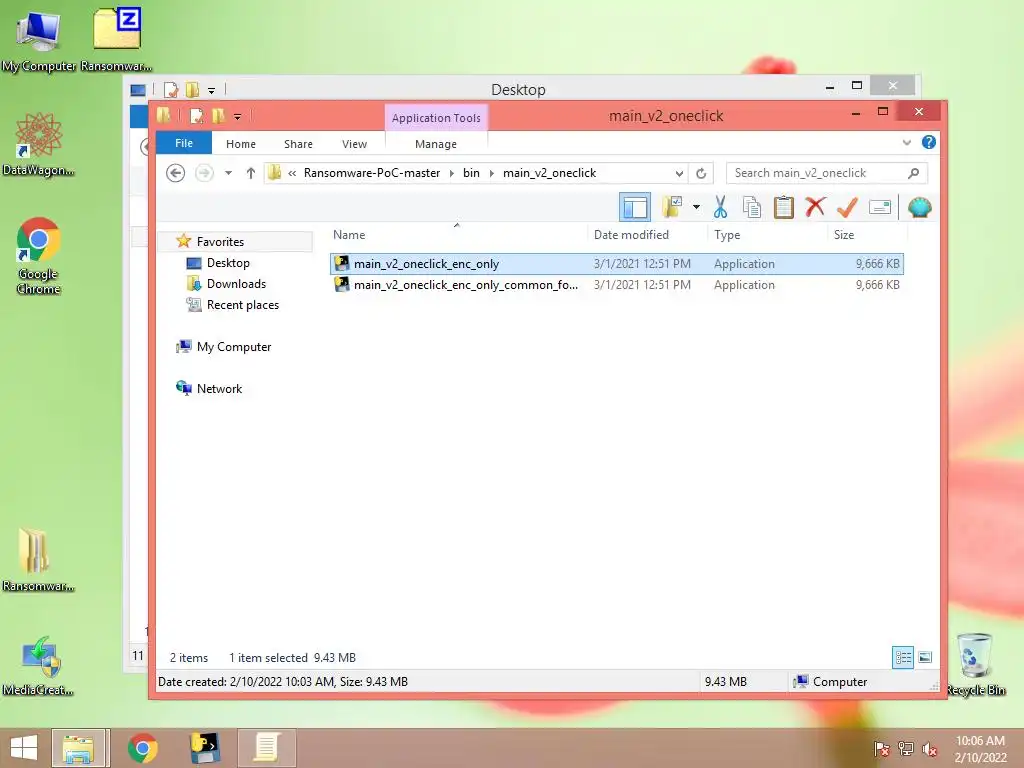This screenshot has width=1024, height=768.
Task: Open My Computer desktop icon
Action: pos(38,39)
